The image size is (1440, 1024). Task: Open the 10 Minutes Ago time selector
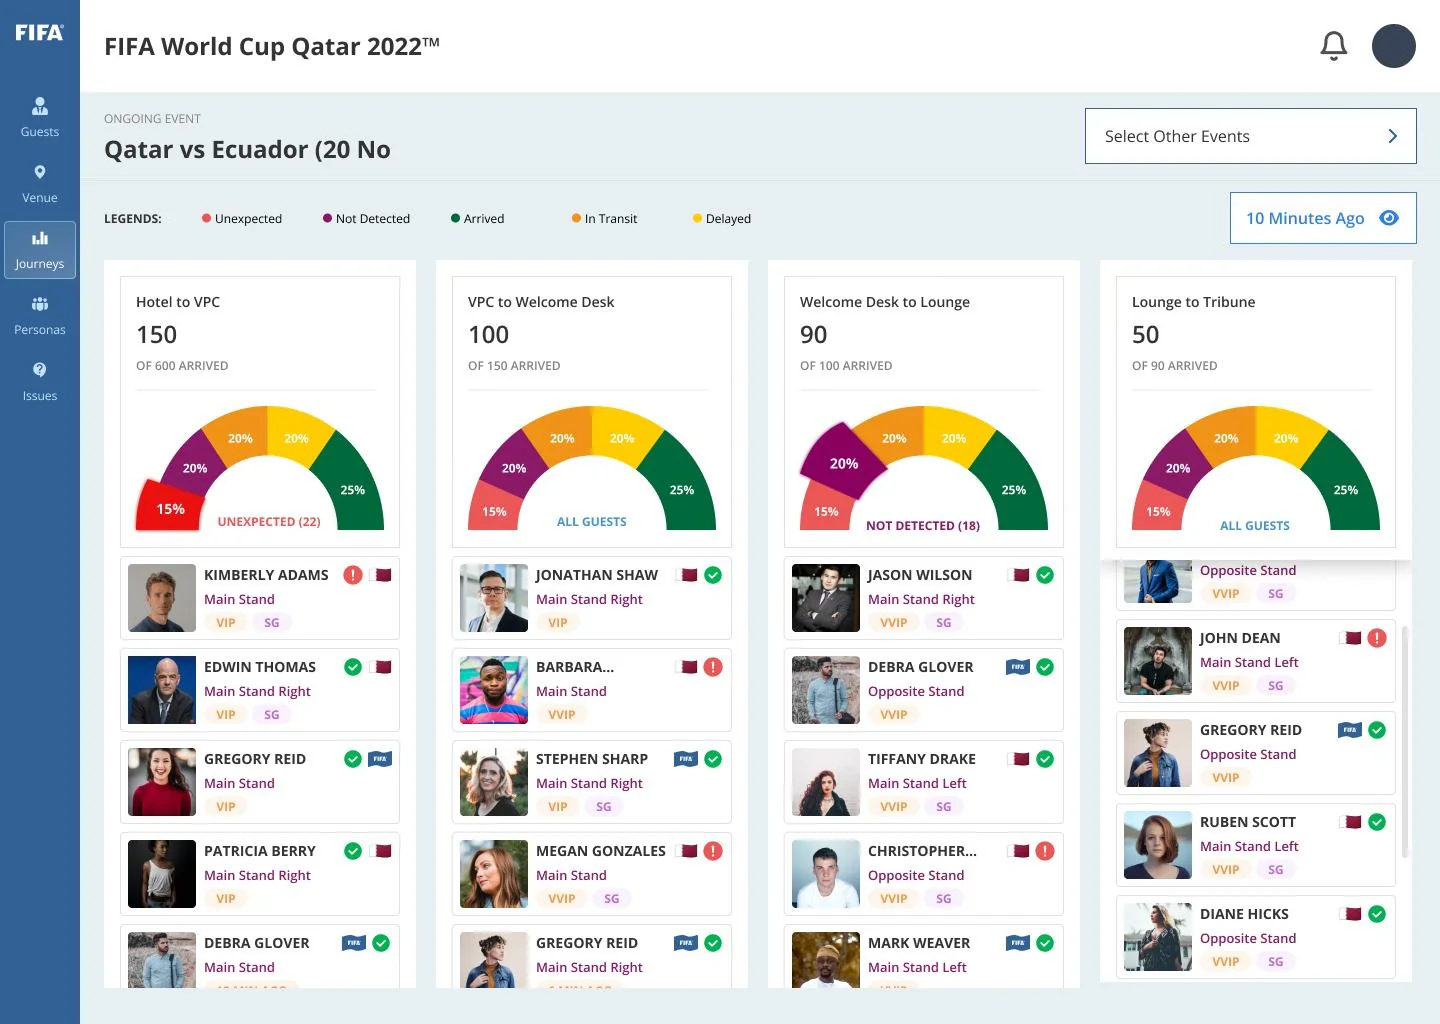pyautogui.click(x=1323, y=218)
